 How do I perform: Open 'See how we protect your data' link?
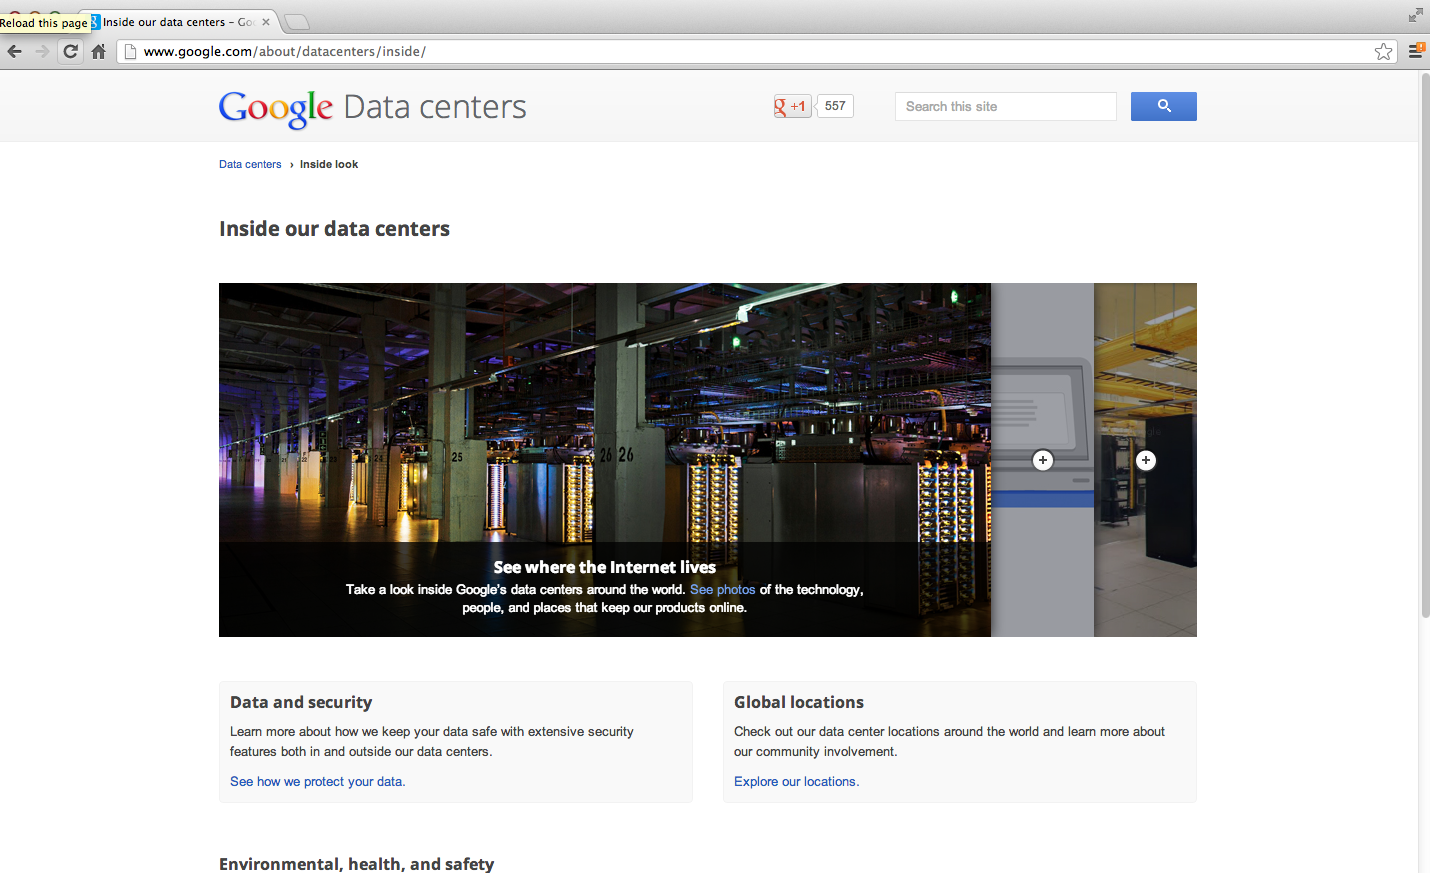pyautogui.click(x=317, y=782)
